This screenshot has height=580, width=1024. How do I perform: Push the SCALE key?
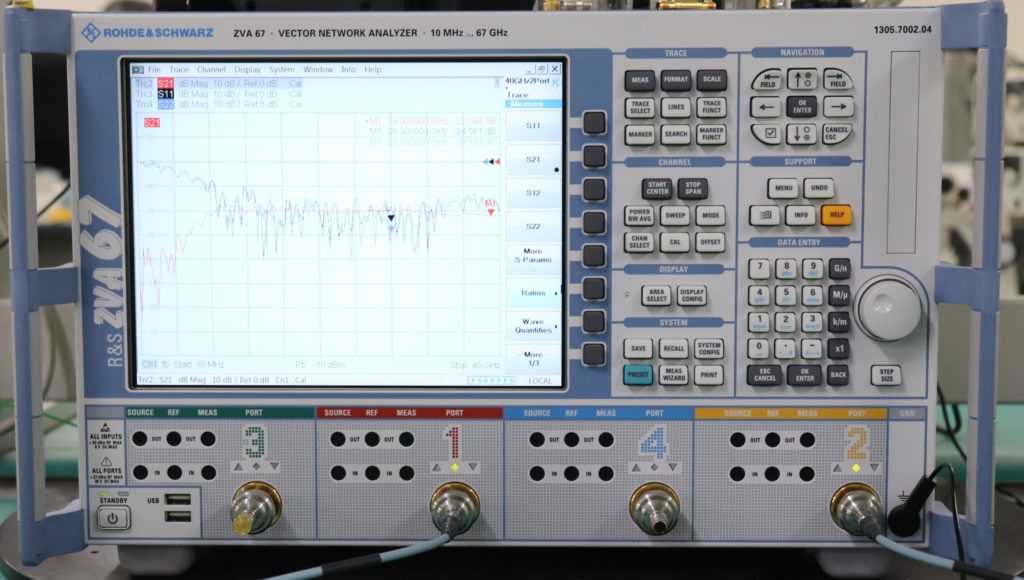[712, 80]
